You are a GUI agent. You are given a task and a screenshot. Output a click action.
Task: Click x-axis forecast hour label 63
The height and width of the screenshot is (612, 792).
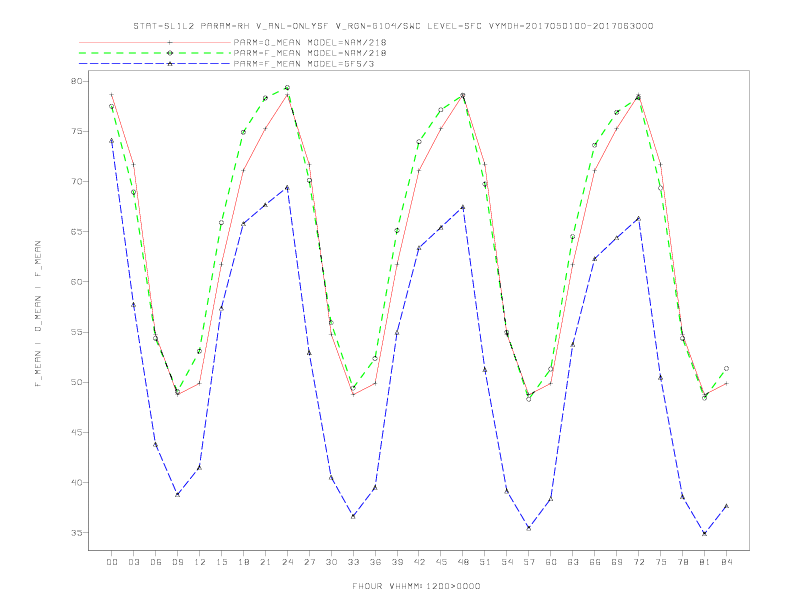point(573,562)
